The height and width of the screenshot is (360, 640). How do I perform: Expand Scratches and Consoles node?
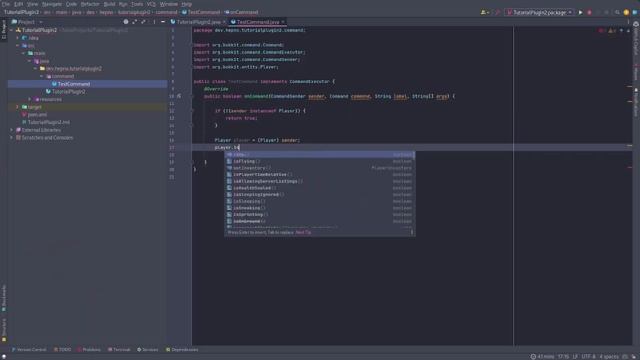point(11,138)
